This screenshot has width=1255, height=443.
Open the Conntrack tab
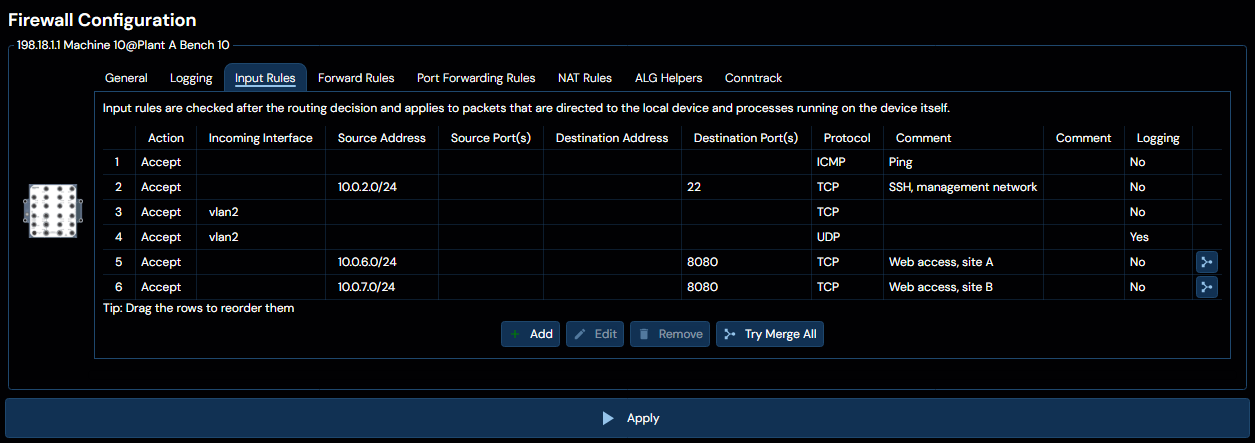click(x=753, y=78)
